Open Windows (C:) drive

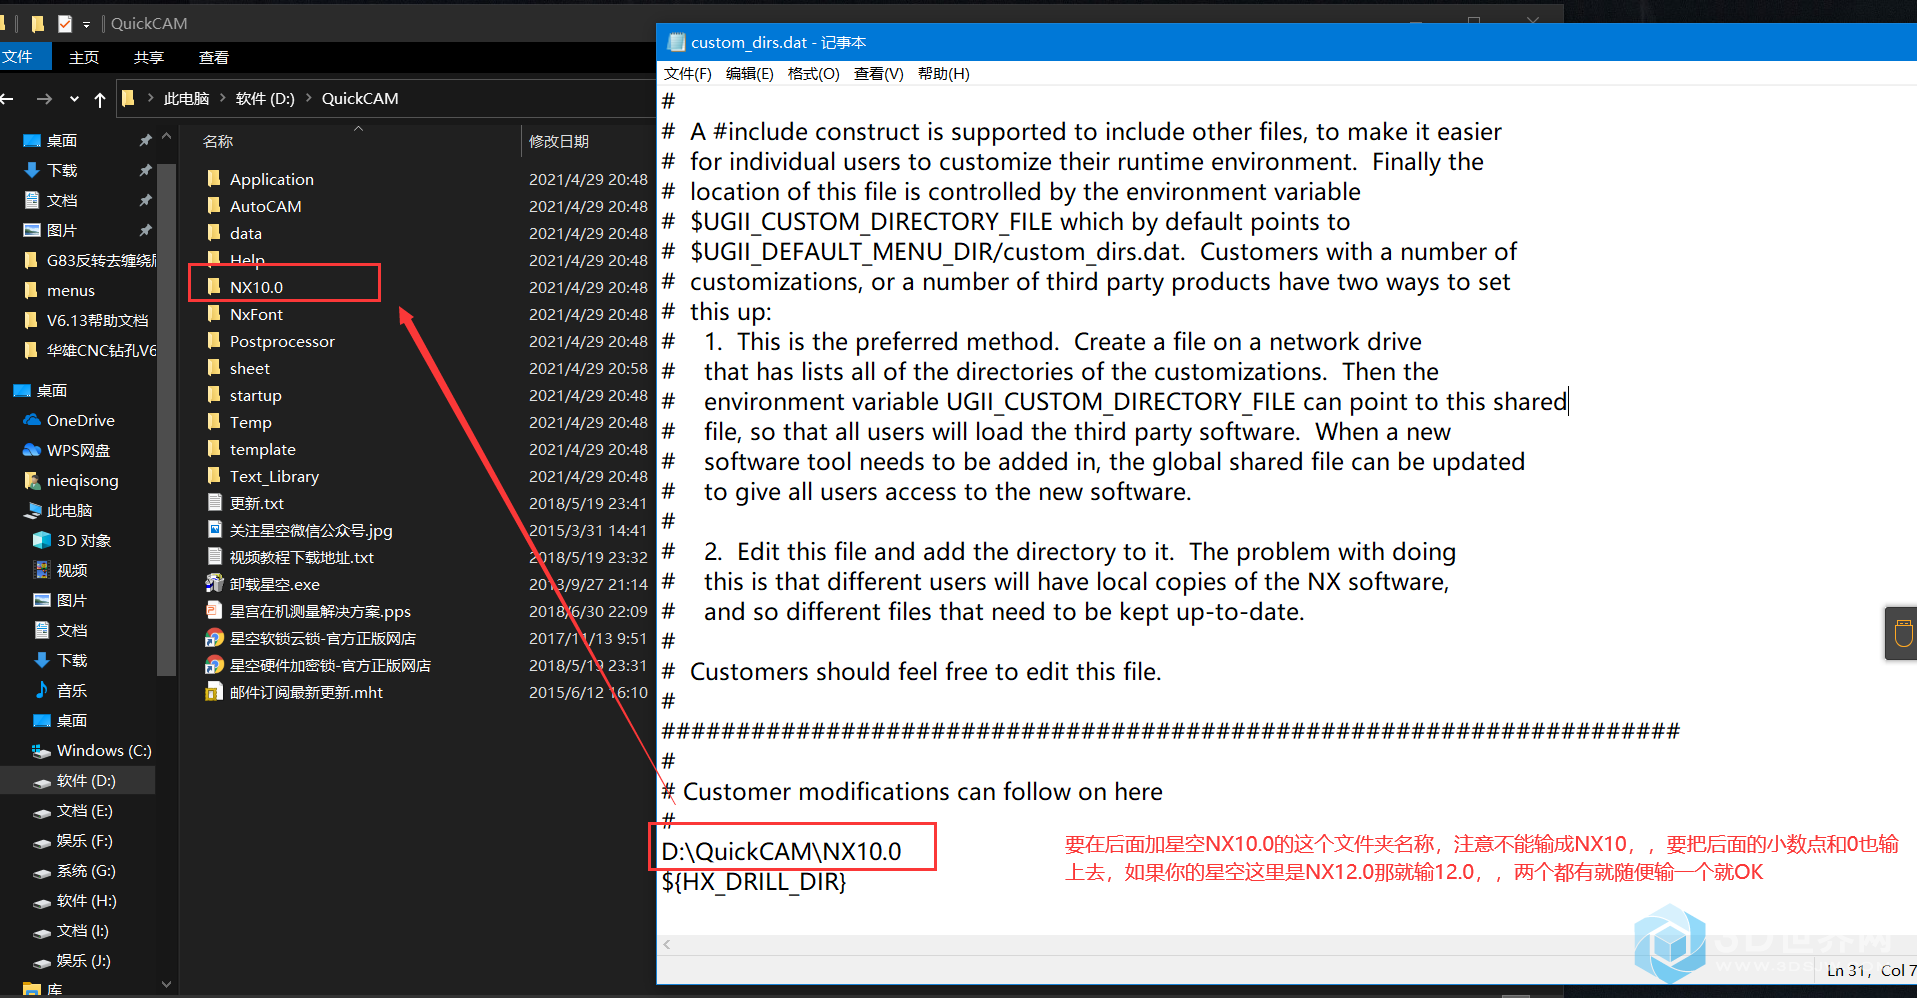(104, 750)
